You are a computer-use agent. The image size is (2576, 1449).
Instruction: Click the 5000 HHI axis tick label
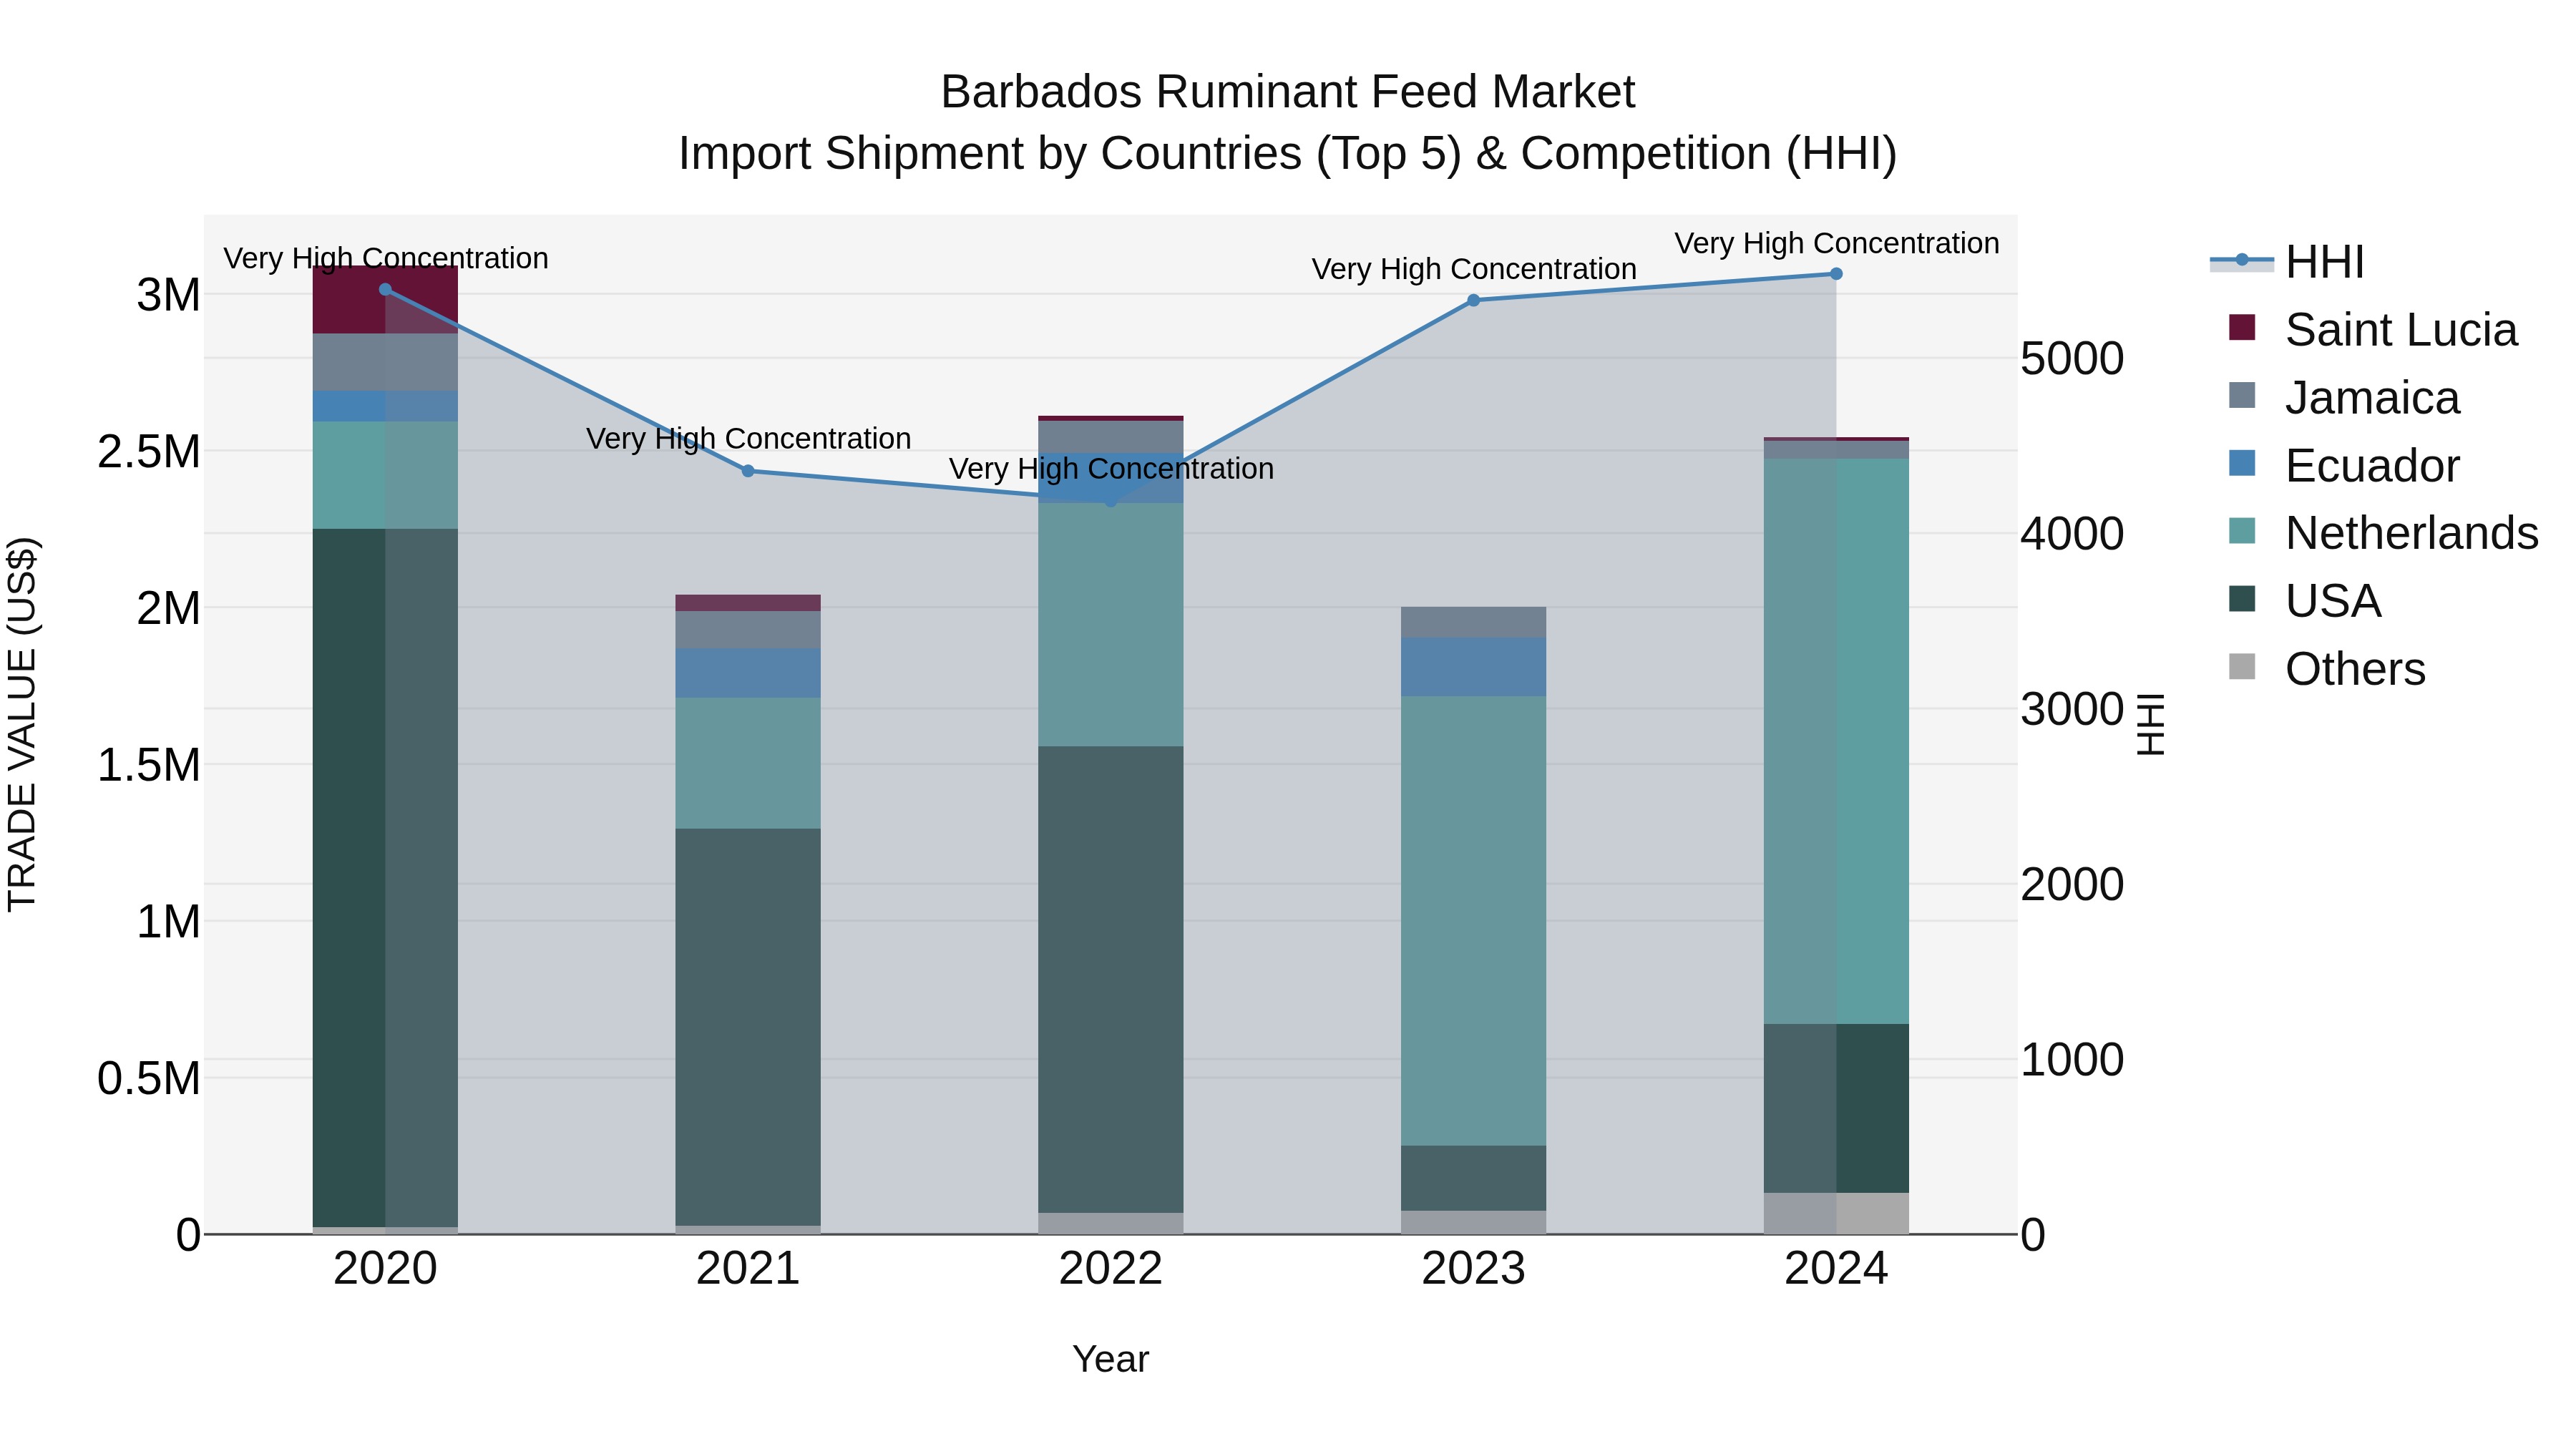coord(2072,359)
